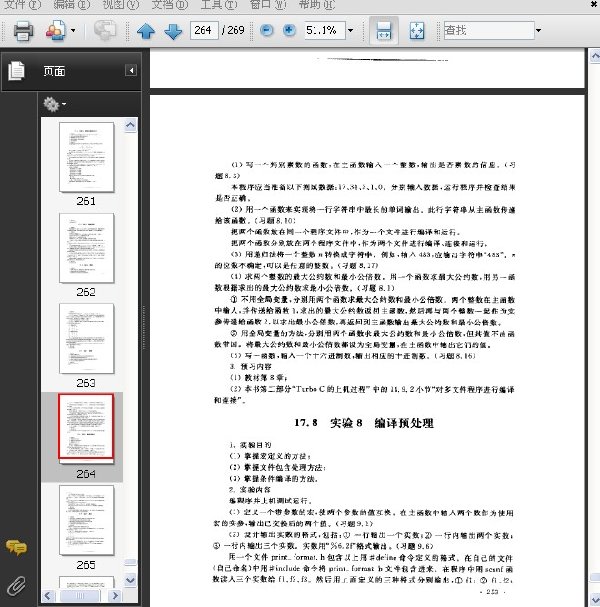Click the Pages panel icon

click(16, 71)
